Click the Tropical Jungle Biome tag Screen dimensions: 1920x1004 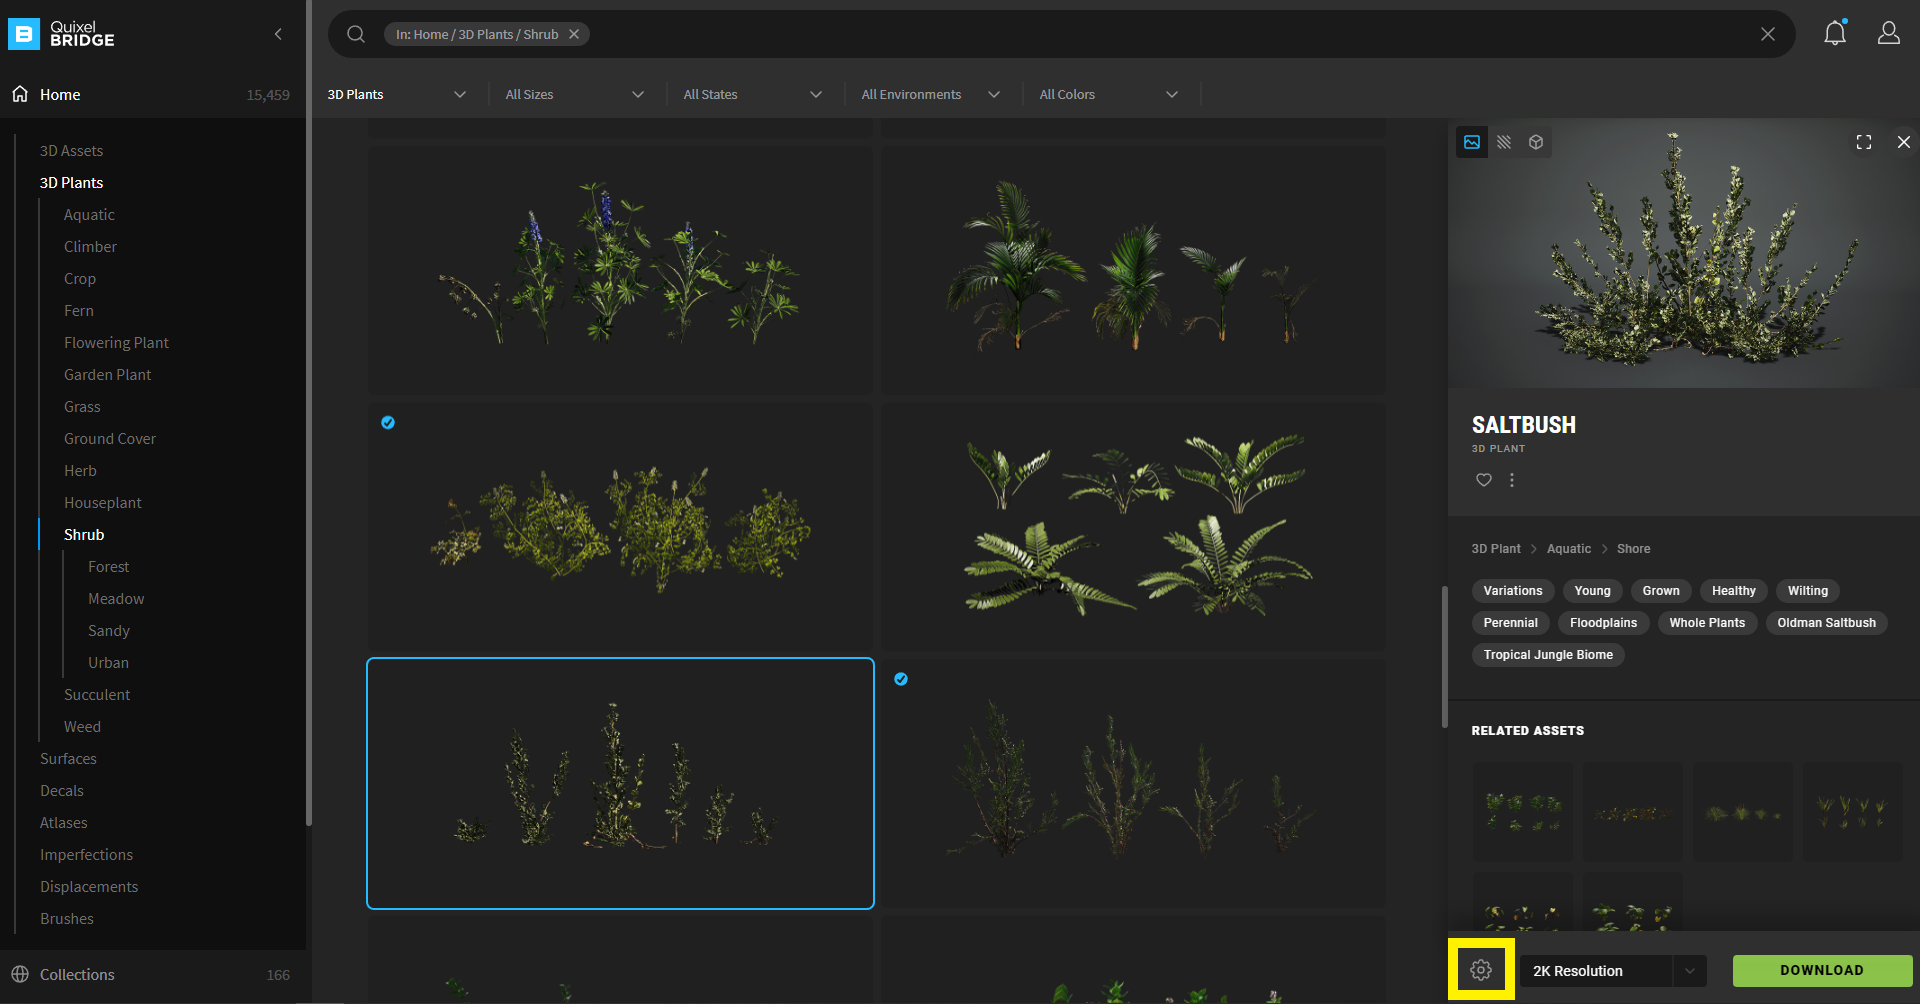(x=1548, y=655)
